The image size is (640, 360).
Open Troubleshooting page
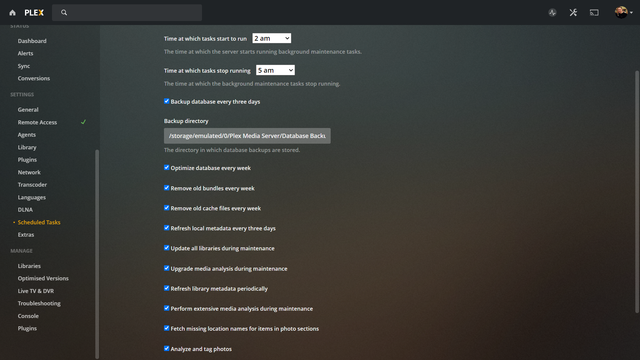pos(39,303)
